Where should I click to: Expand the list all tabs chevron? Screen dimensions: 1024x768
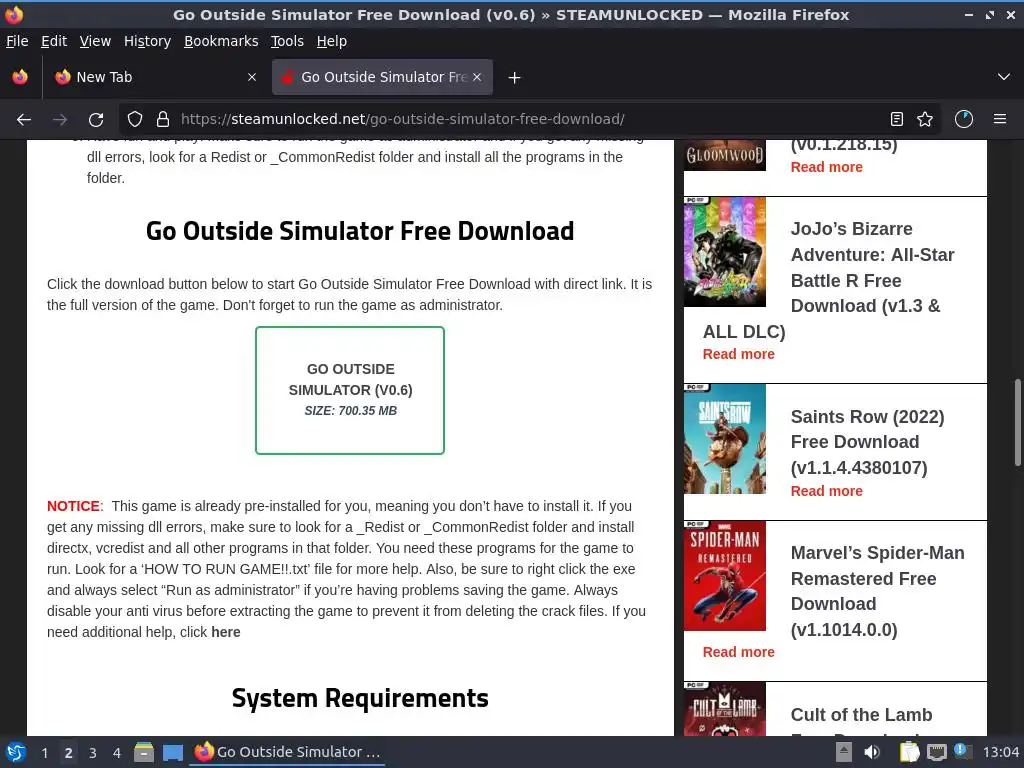1004,77
